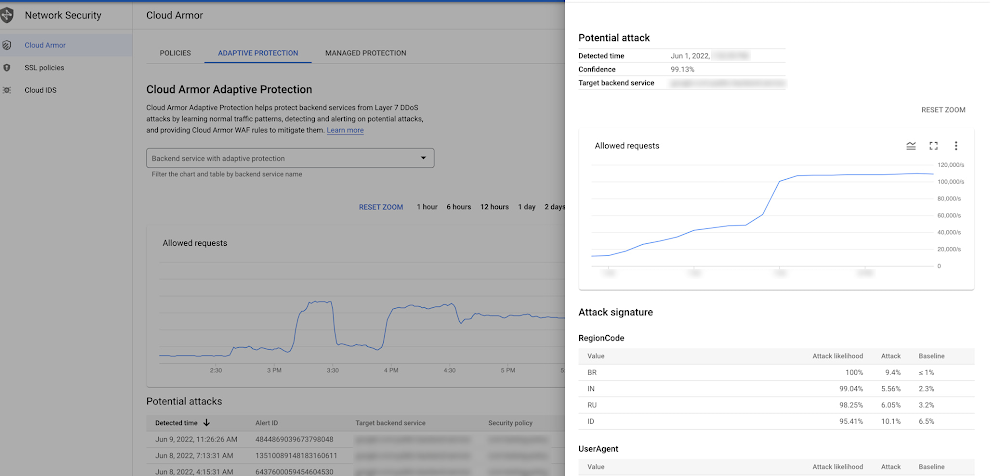The height and width of the screenshot is (476, 1000).
Task: Open alert detected Jun 9, 2022 11:26:26 AM
Action: (x=197, y=440)
